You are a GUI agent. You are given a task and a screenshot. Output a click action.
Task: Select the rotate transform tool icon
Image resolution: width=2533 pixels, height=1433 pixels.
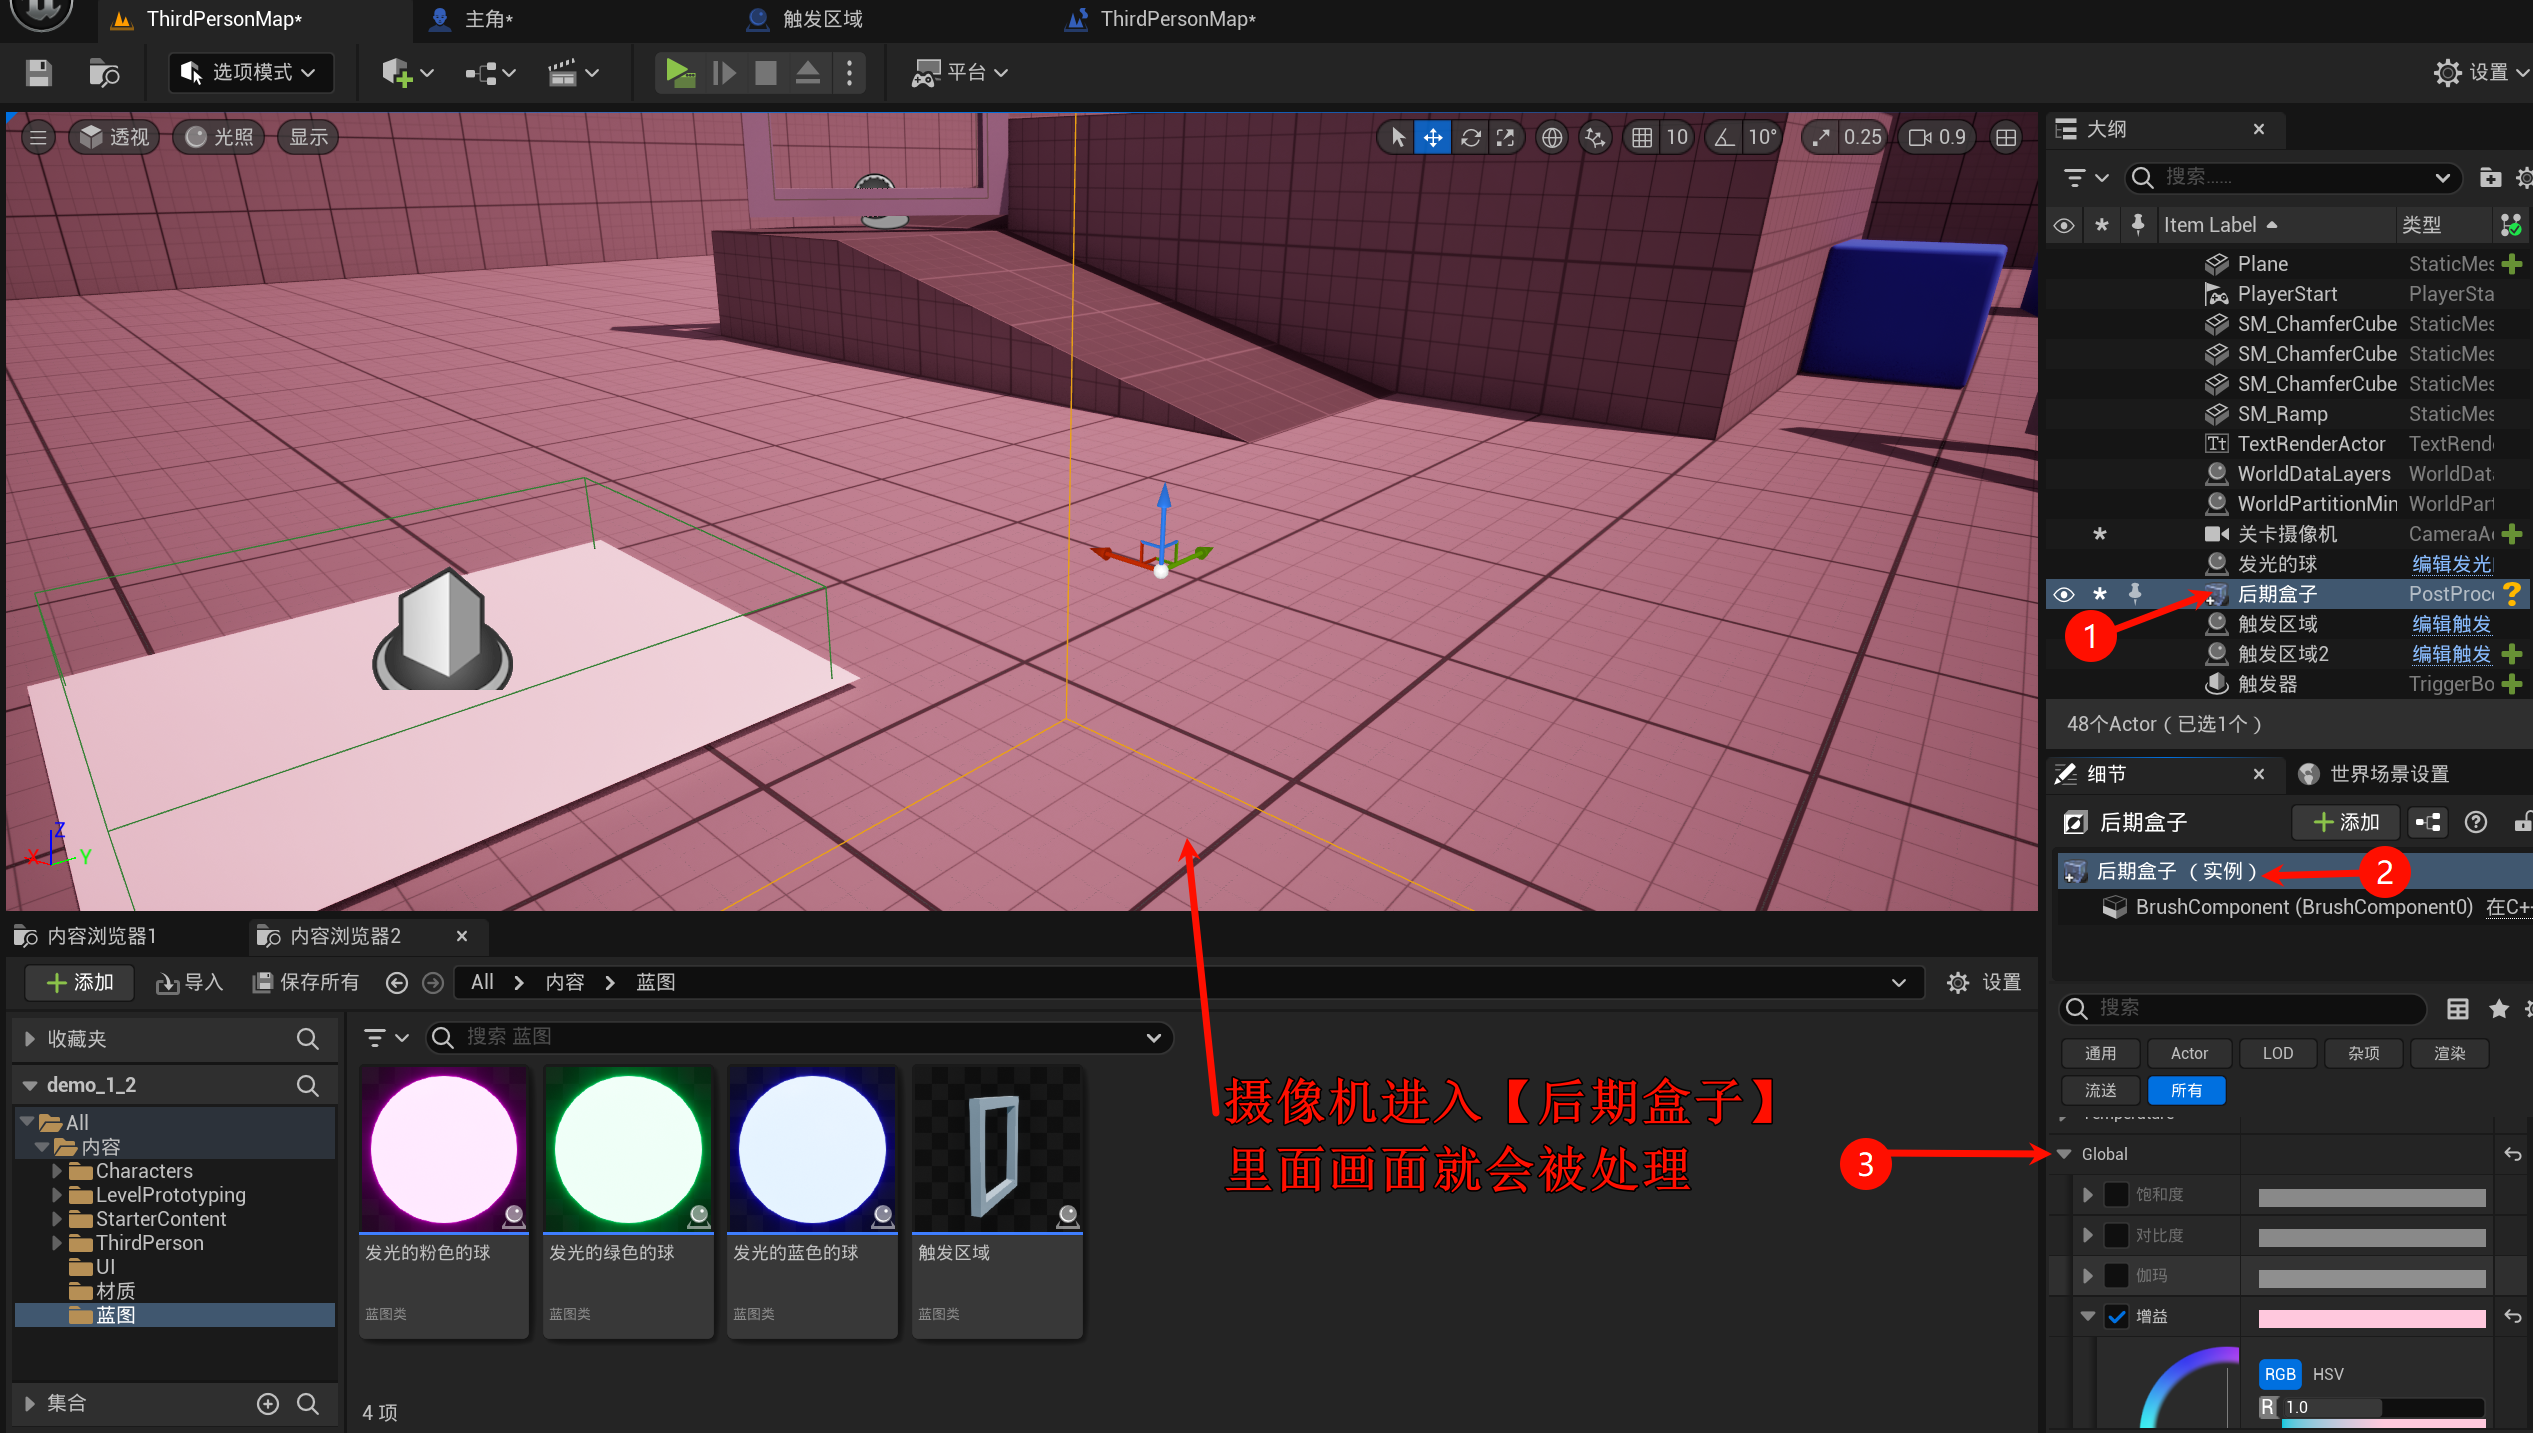click(x=1470, y=138)
